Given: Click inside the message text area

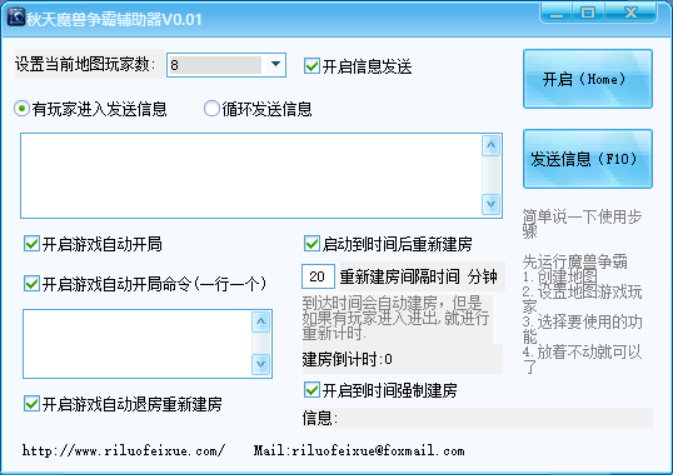Looking at the screenshot, I should 251,175.
